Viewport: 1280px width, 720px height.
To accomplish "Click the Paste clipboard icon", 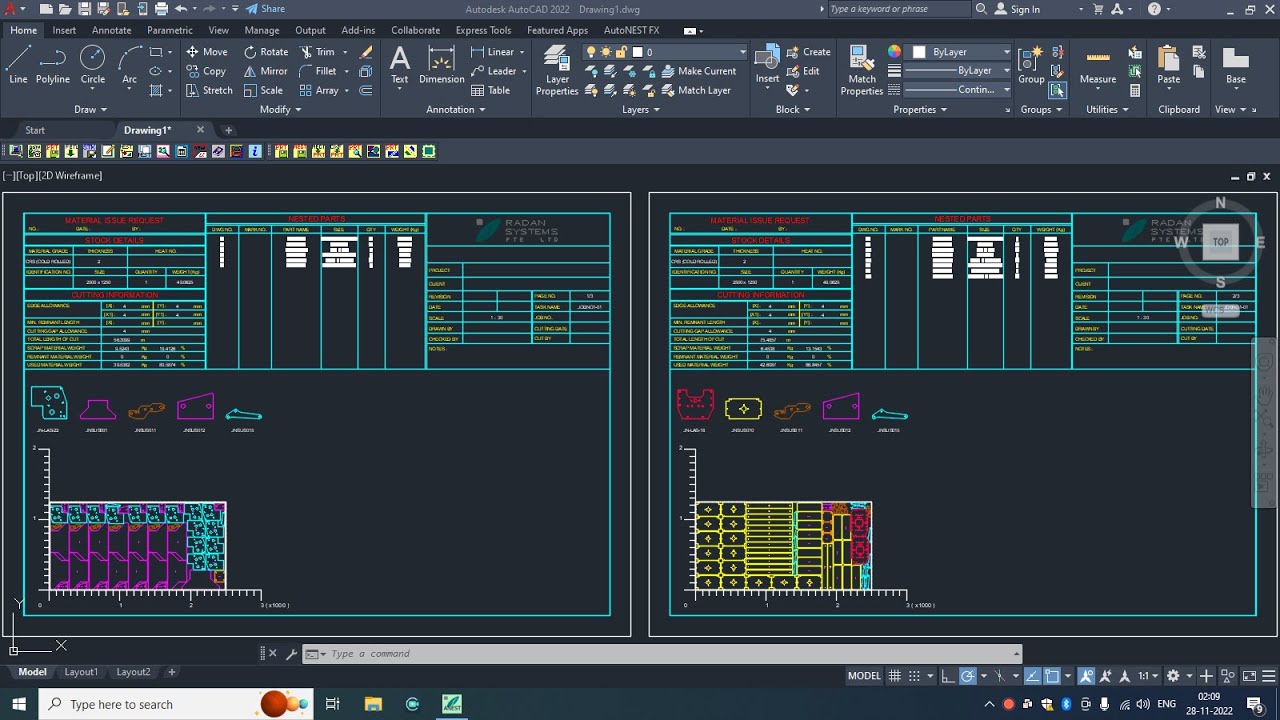I will click(x=1168, y=65).
